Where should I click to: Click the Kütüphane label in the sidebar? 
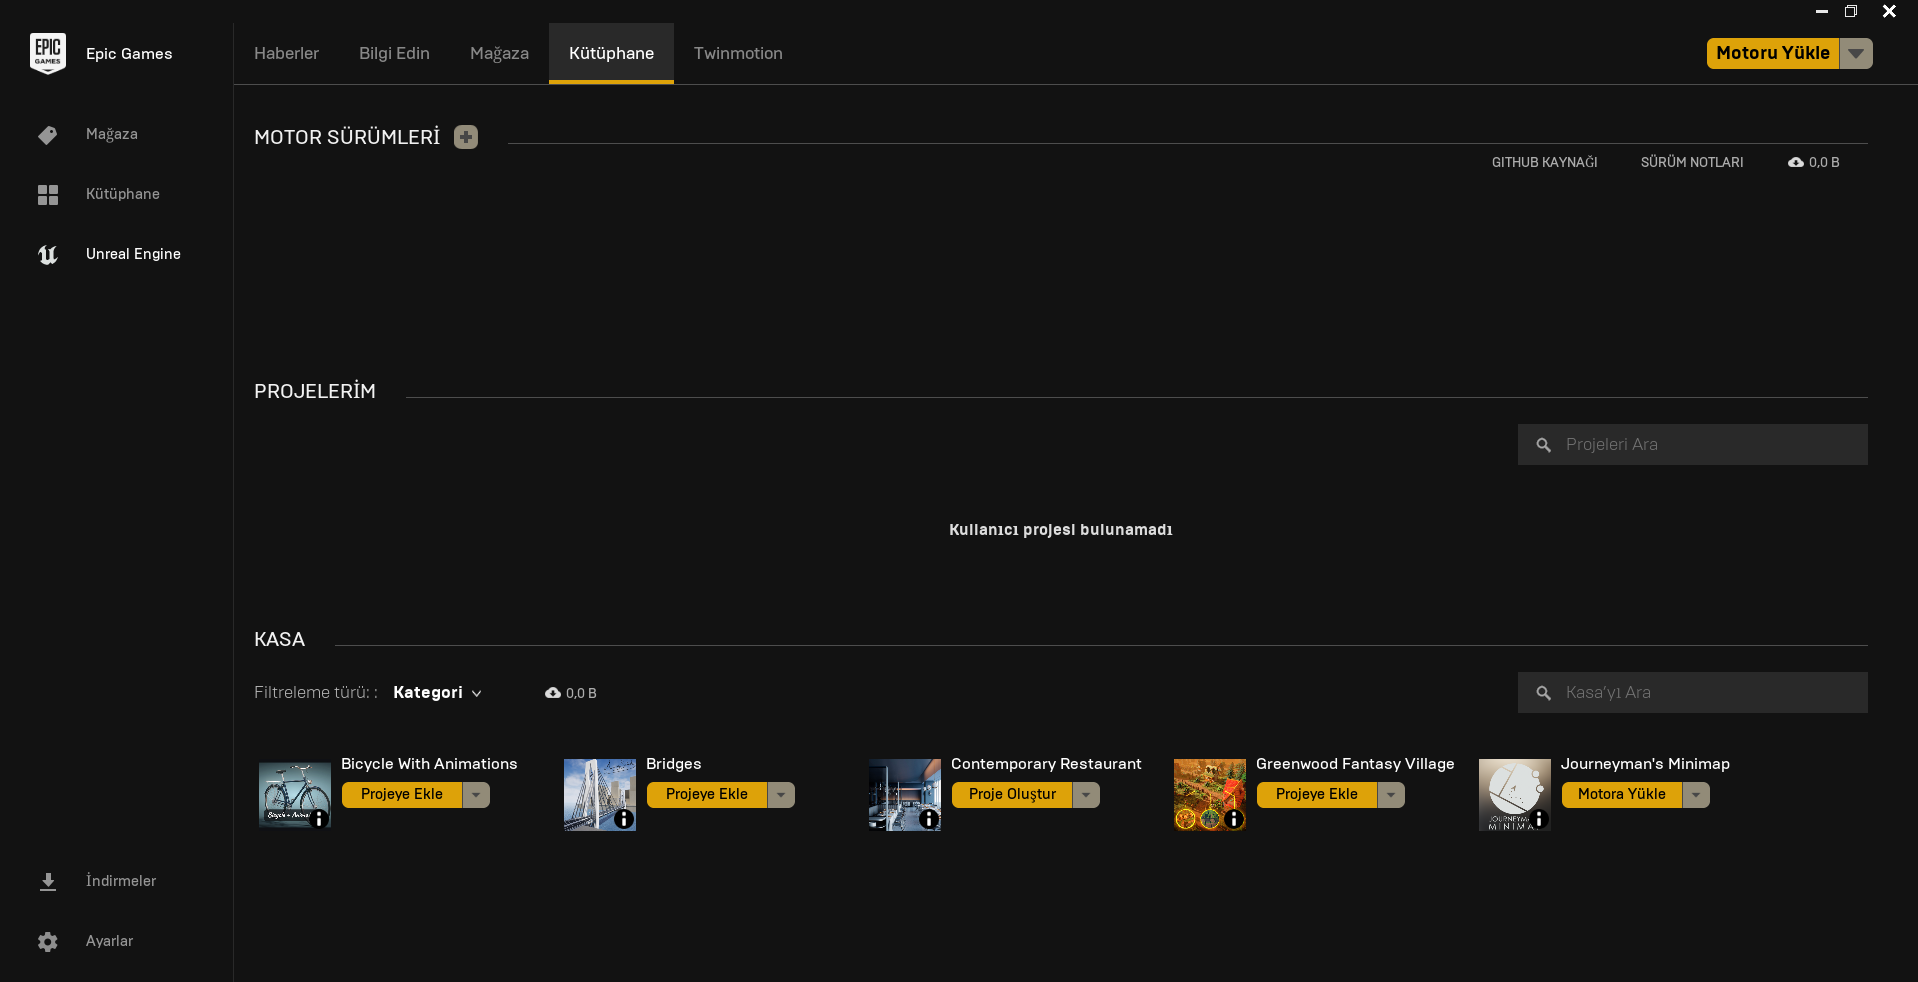[x=123, y=194]
